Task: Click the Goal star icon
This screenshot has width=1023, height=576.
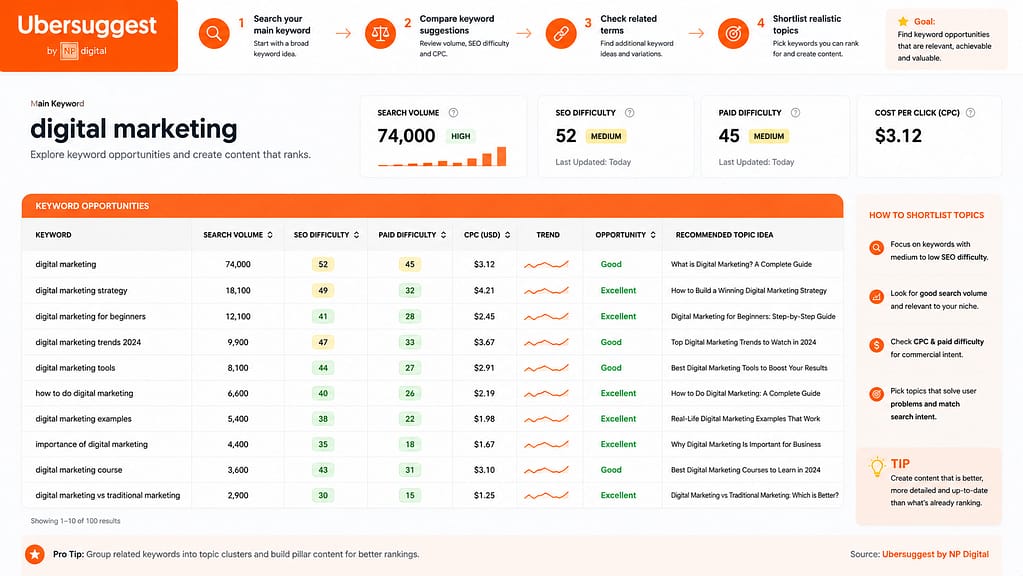Action: (903, 22)
